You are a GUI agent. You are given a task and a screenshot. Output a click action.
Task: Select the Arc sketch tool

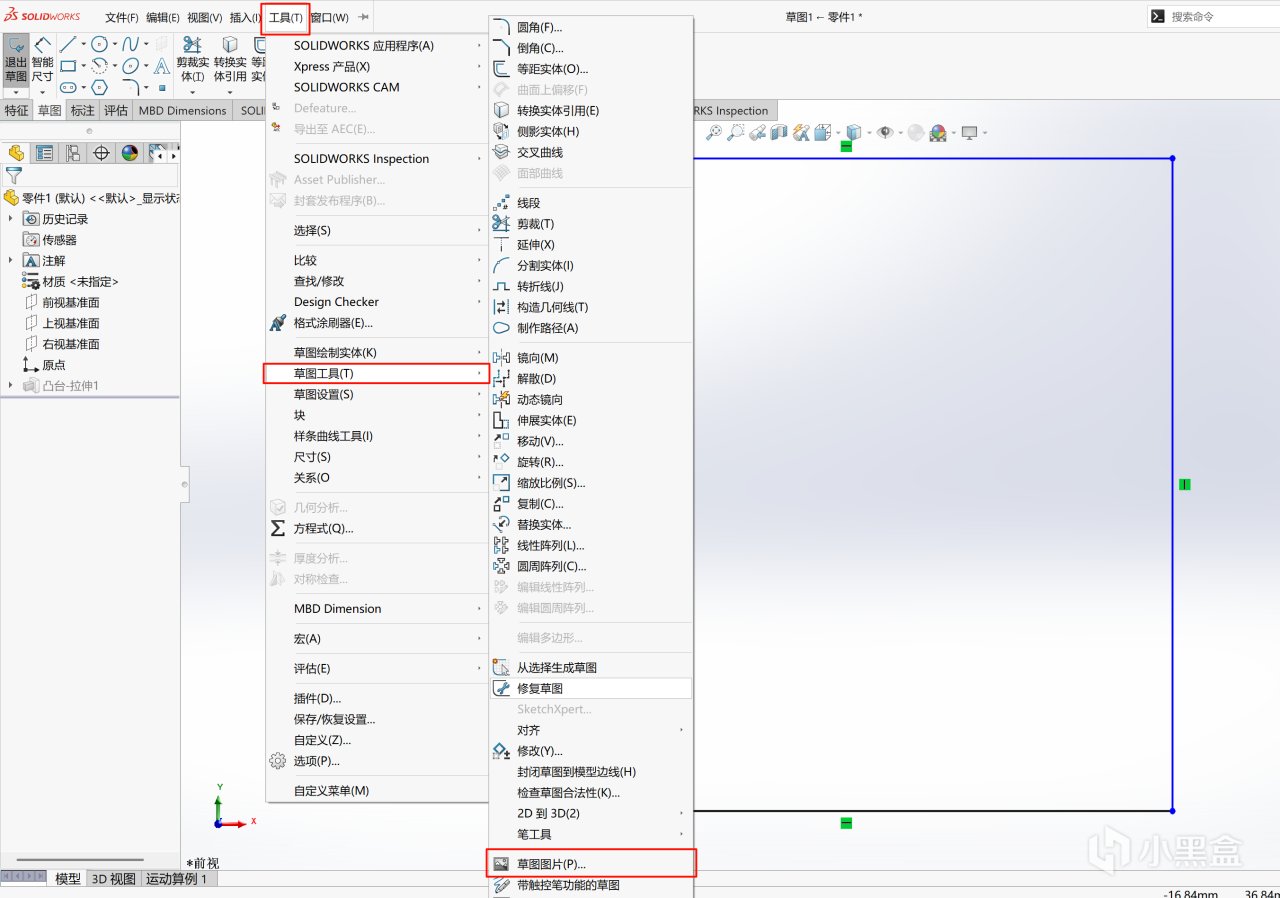(99, 66)
